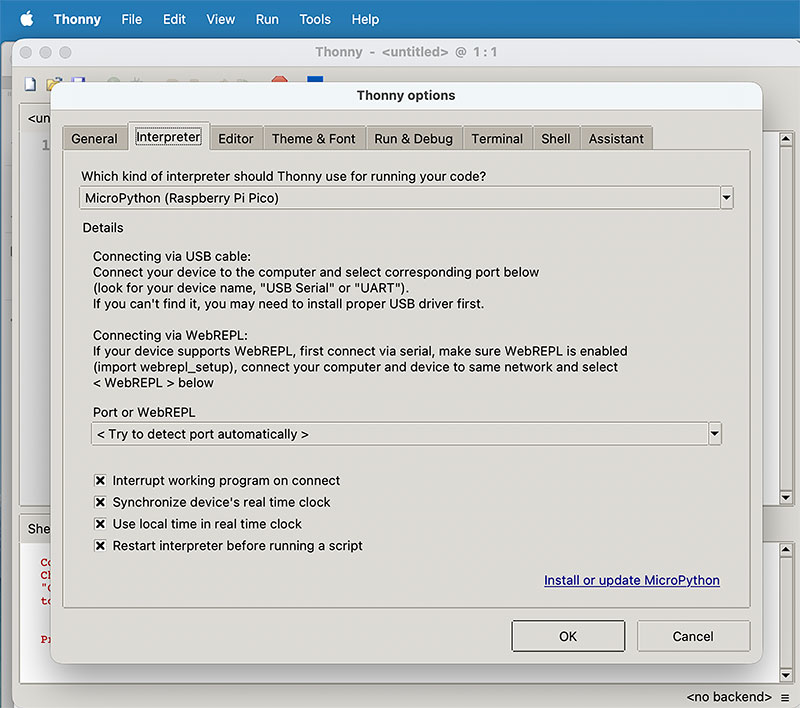Uncheck Synchronize device's real time clock

click(100, 502)
